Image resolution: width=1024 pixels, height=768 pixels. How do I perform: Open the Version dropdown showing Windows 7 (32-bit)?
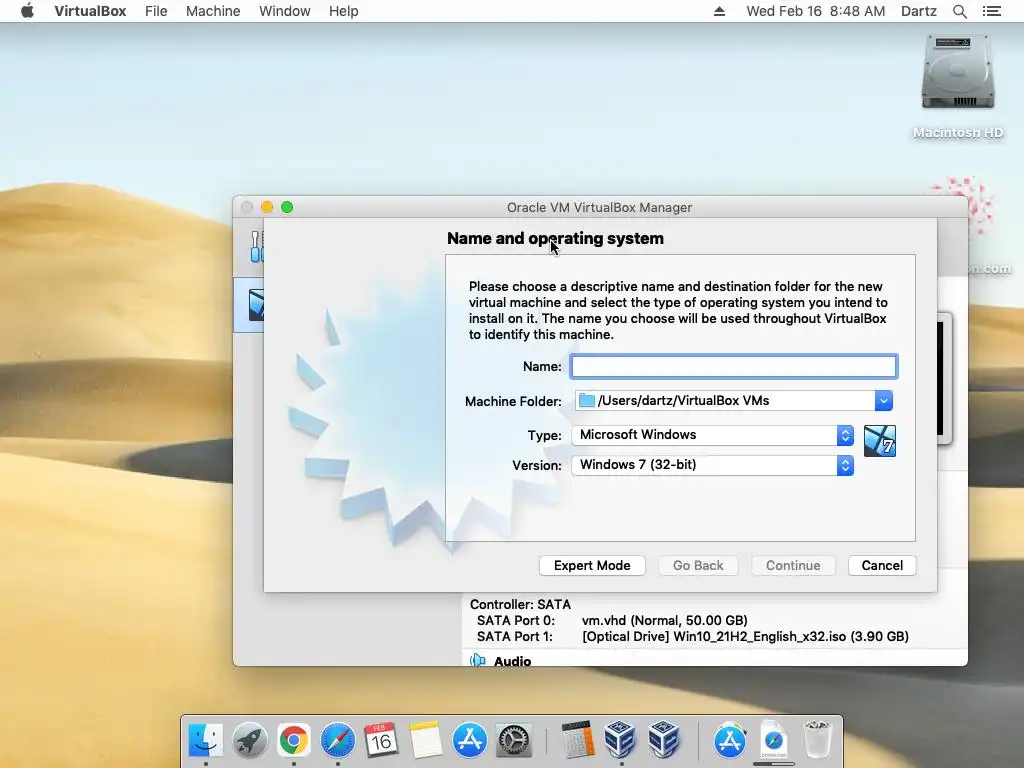[712, 465]
